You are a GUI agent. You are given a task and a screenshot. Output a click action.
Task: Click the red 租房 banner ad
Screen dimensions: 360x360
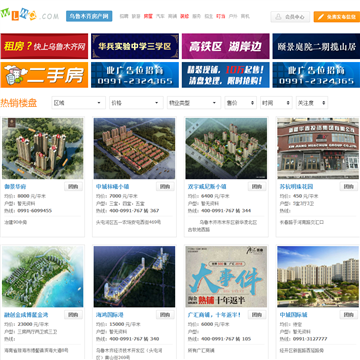[x=44, y=46]
